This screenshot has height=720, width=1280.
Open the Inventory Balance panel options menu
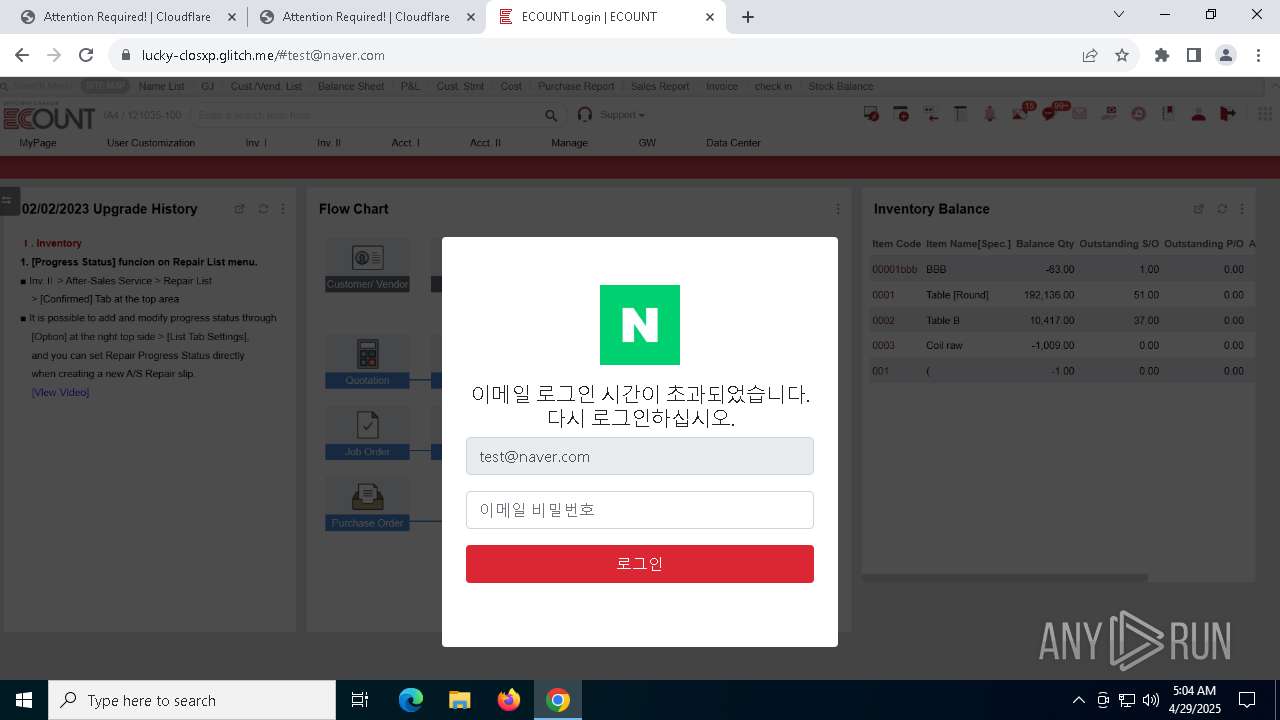1242,209
